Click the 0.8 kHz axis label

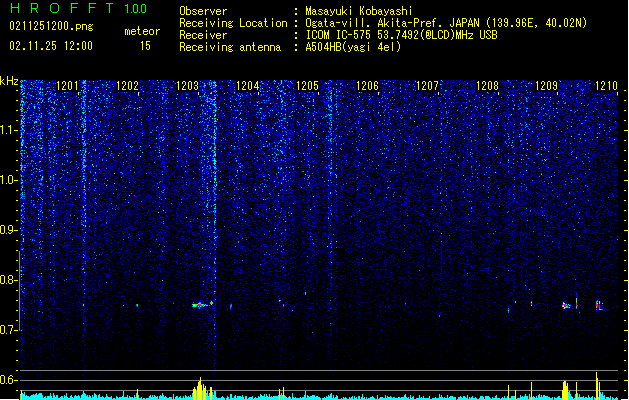(8, 280)
